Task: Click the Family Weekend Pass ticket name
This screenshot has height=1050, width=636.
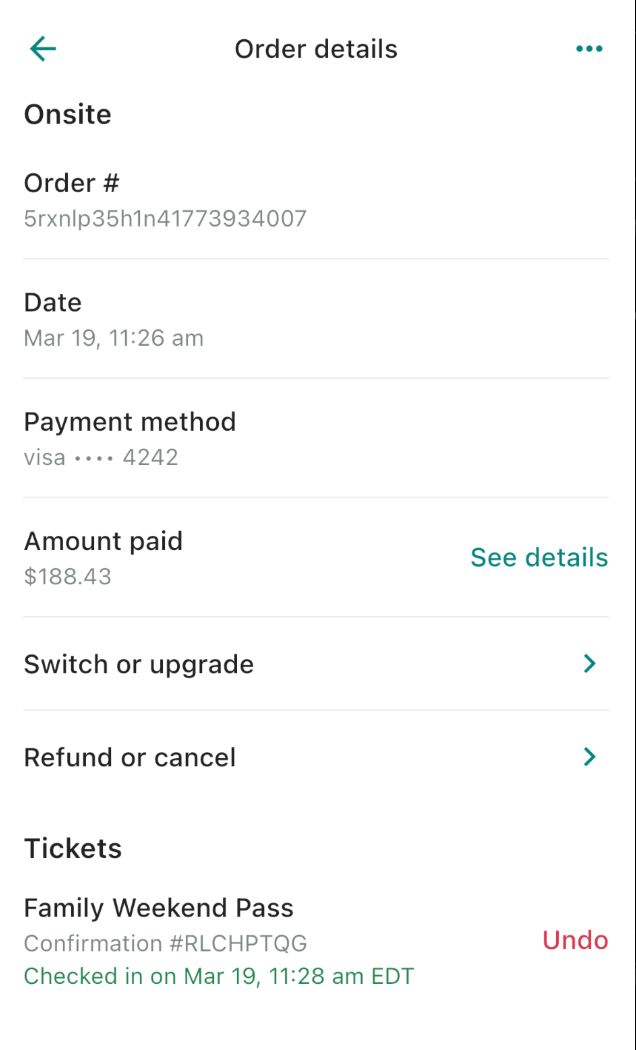Action: pos(159,908)
